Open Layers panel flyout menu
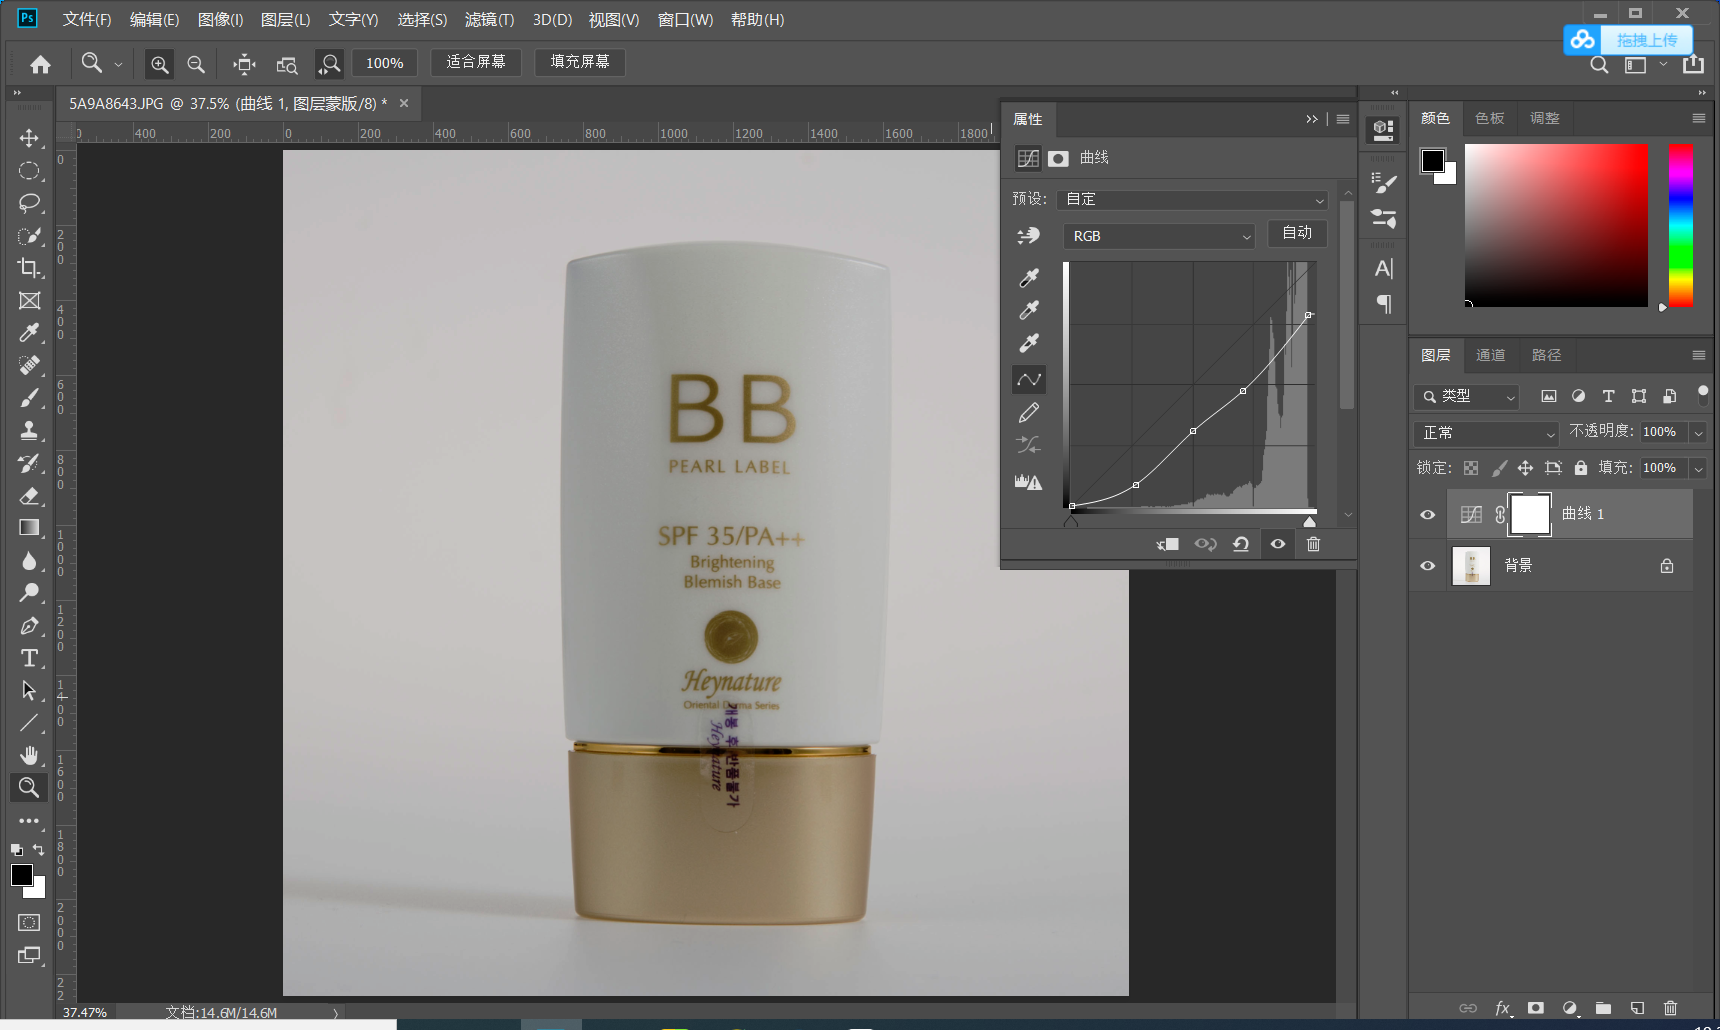 click(1698, 355)
